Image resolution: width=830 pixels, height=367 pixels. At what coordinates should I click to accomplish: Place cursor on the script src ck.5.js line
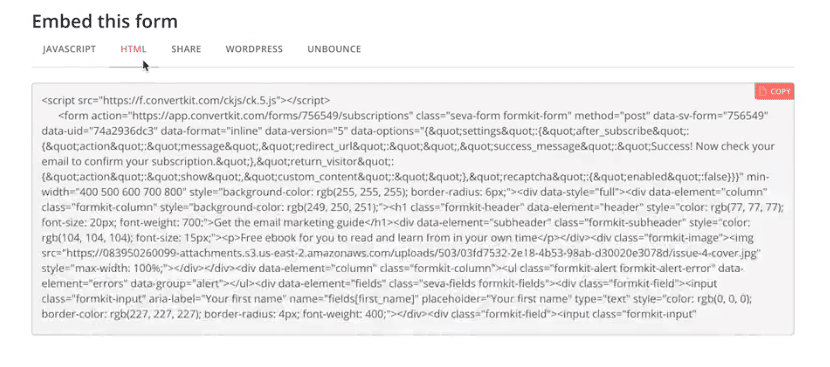click(186, 100)
